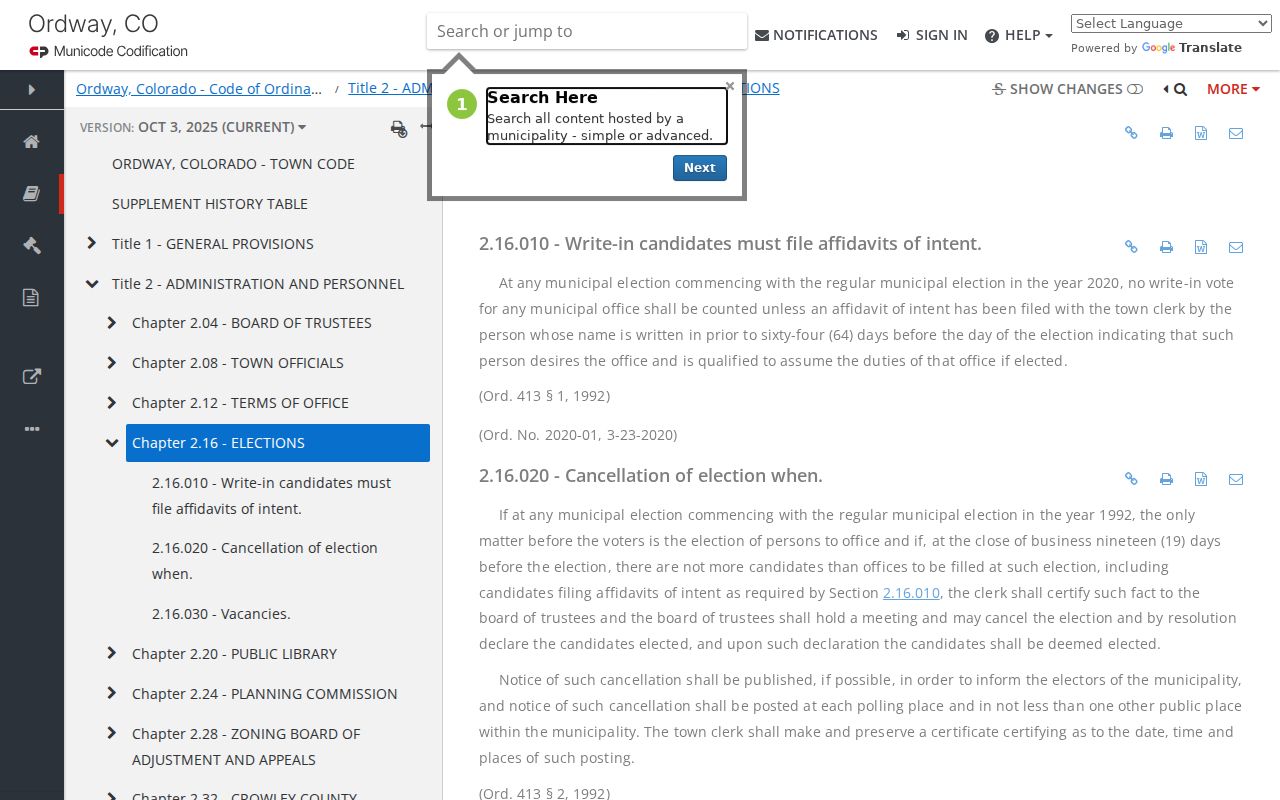Copy link for section 2.16.020
This screenshot has width=1280, height=800.
pyautogui.click(x=1131, y=479)
